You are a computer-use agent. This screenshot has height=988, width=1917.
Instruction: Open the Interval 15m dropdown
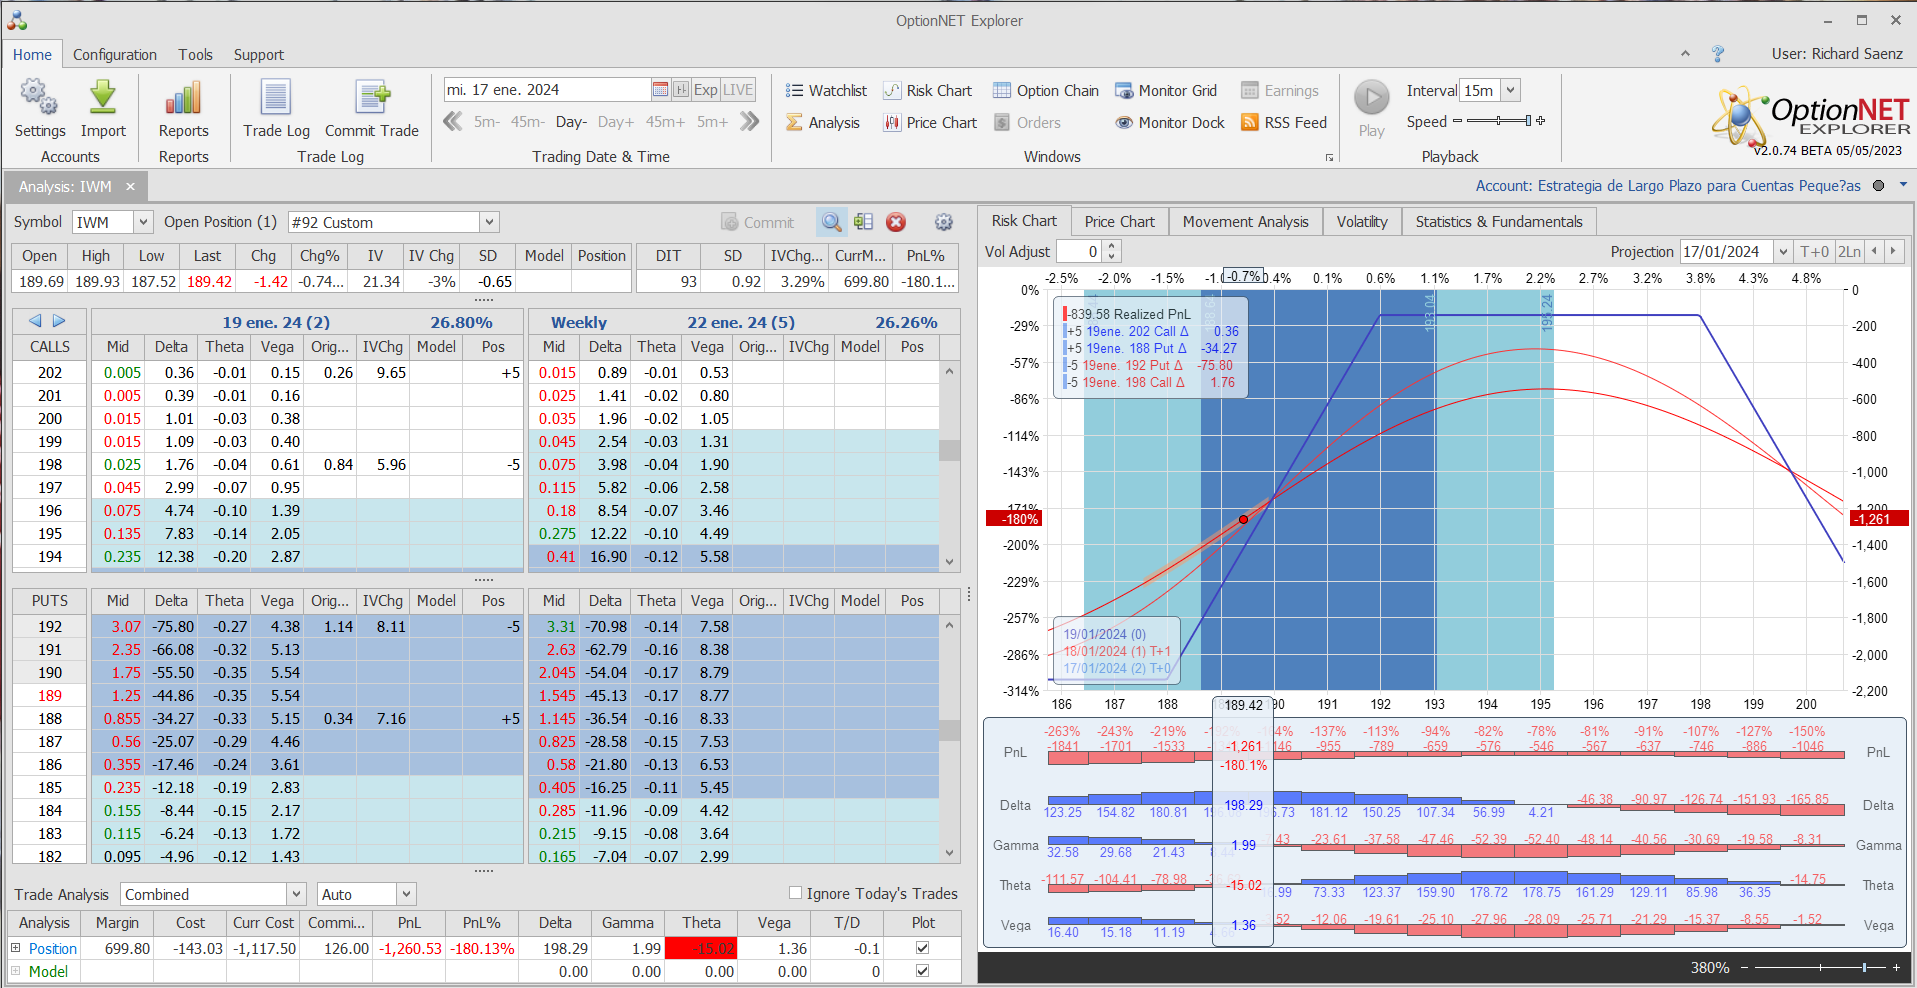[1511, 91]
